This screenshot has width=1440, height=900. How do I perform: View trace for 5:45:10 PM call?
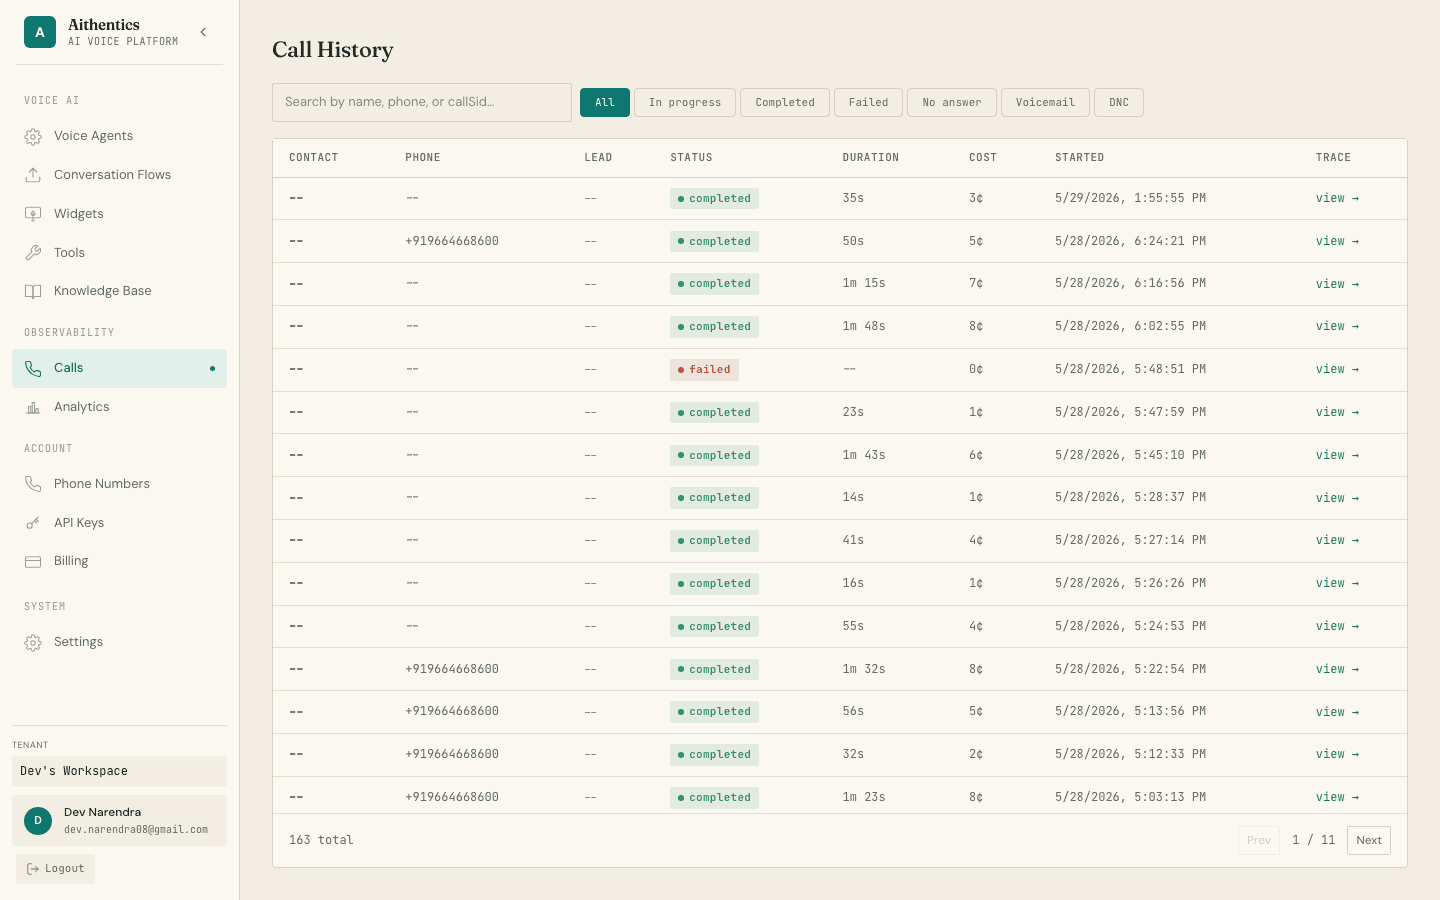[x=1337, y=455]
